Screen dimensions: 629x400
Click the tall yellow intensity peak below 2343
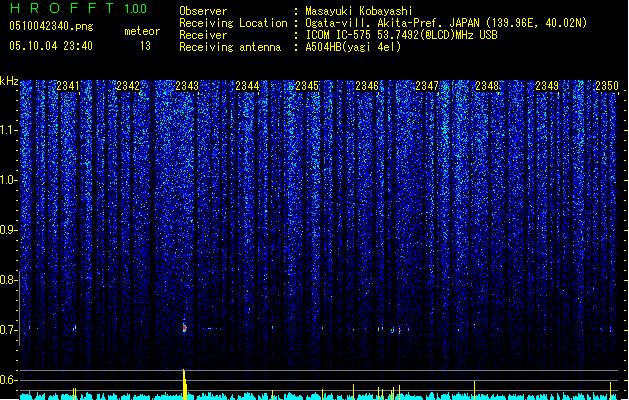185,384
